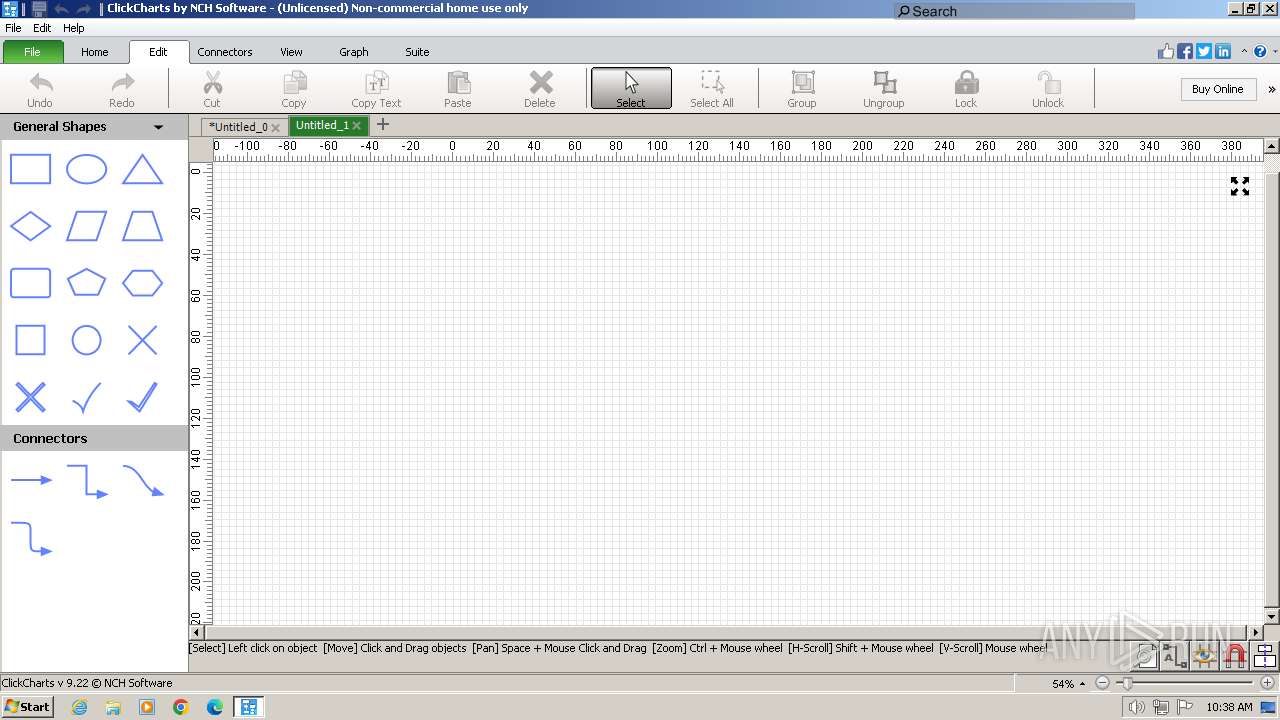Select the bold X cross shape
The image size is (1280, 720).
(30, 397)
